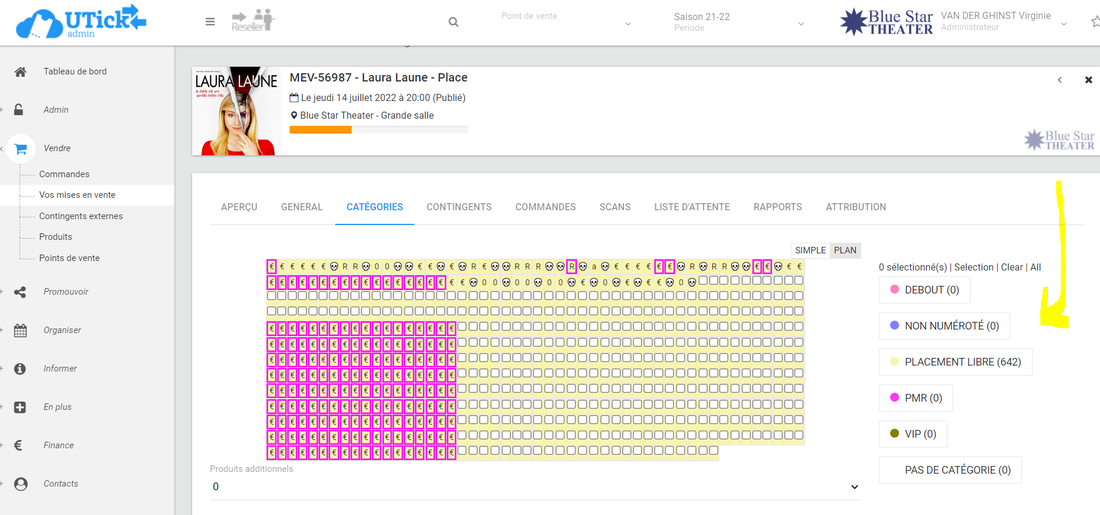The height and width of the screenshot is (515, 1100).
Task: Switch seat map to SIMPLE view
Action: point(810,250)
